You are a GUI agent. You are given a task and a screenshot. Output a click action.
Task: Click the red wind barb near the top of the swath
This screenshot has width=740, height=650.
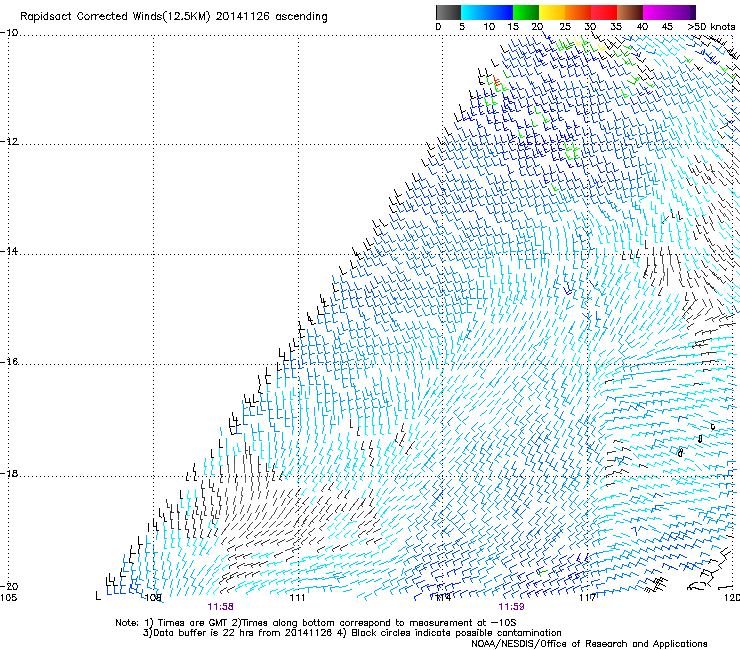(x=496, y=80)
